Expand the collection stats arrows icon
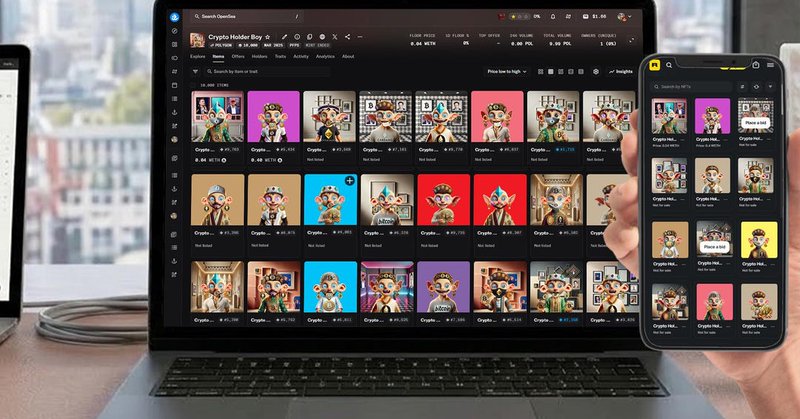The width and height of the screenshot is (800, 419). tap(631, 40)
